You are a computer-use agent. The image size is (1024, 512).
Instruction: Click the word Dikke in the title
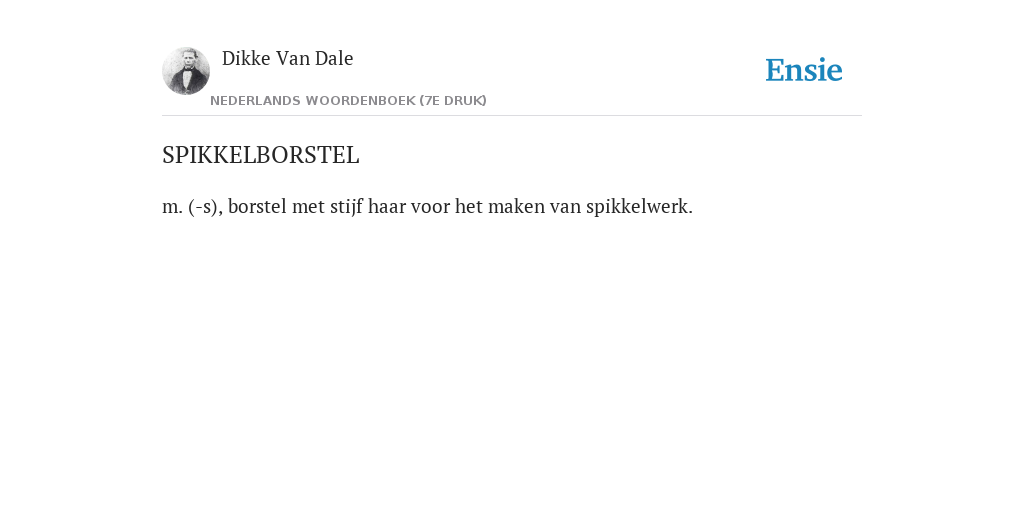pos(246,58)
